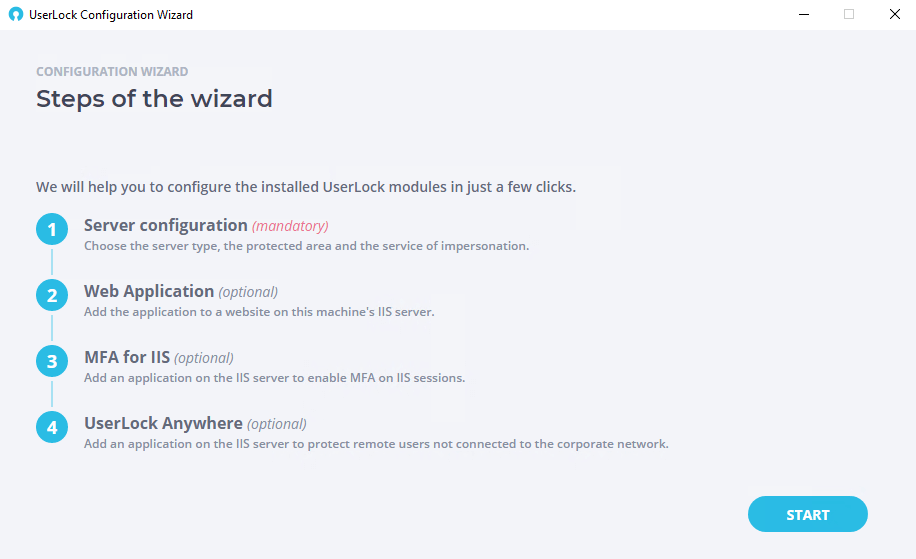Viewport: 916px width, 559px height.
Task: Select the step 2 circle icon
Action: pyautogui.click(x=52, y=295)
